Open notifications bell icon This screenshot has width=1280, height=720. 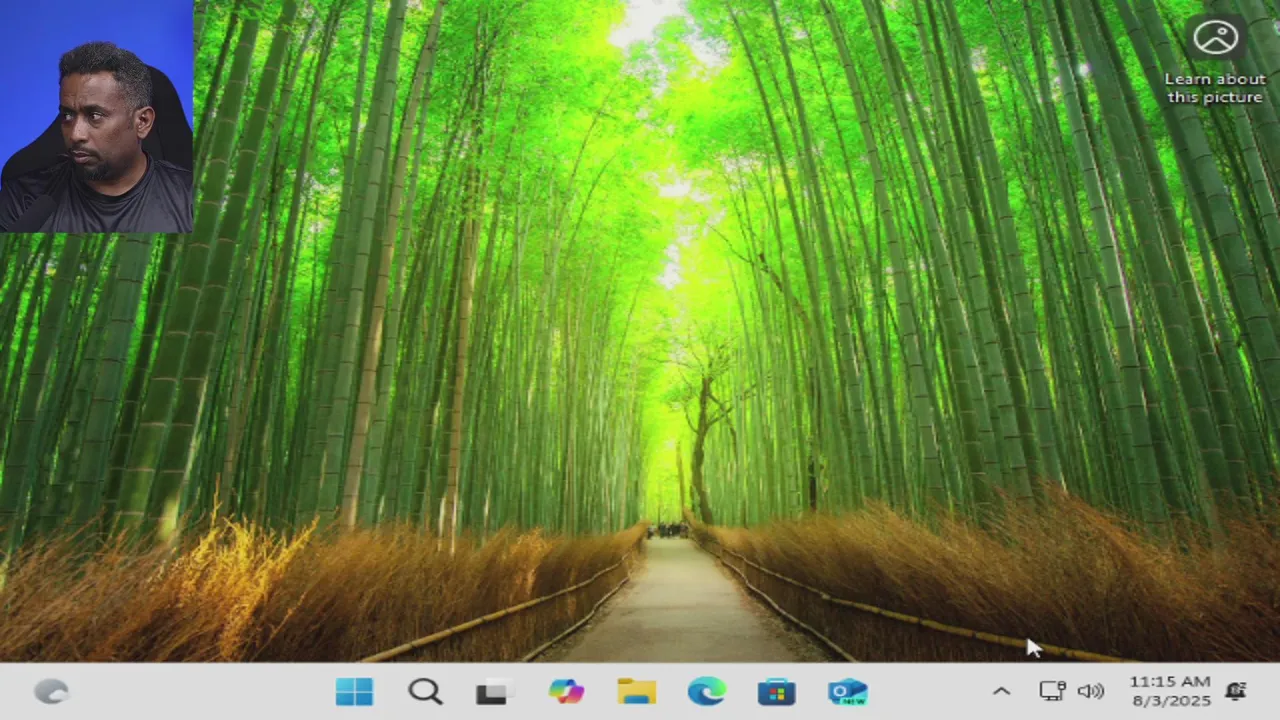tap(1236, 691)
